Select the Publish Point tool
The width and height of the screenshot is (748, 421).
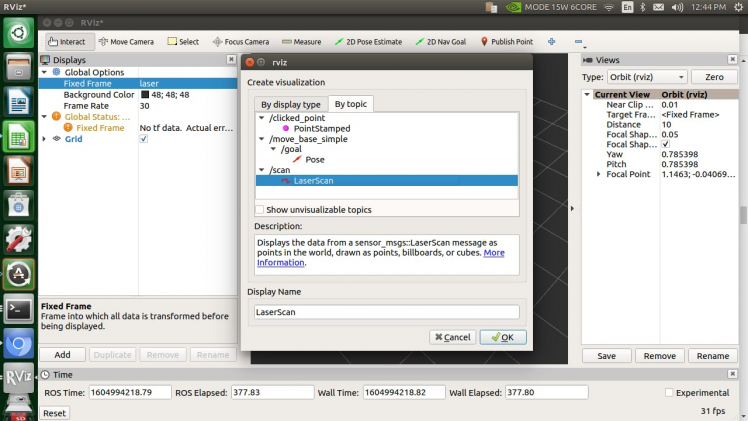click(507, 42)
